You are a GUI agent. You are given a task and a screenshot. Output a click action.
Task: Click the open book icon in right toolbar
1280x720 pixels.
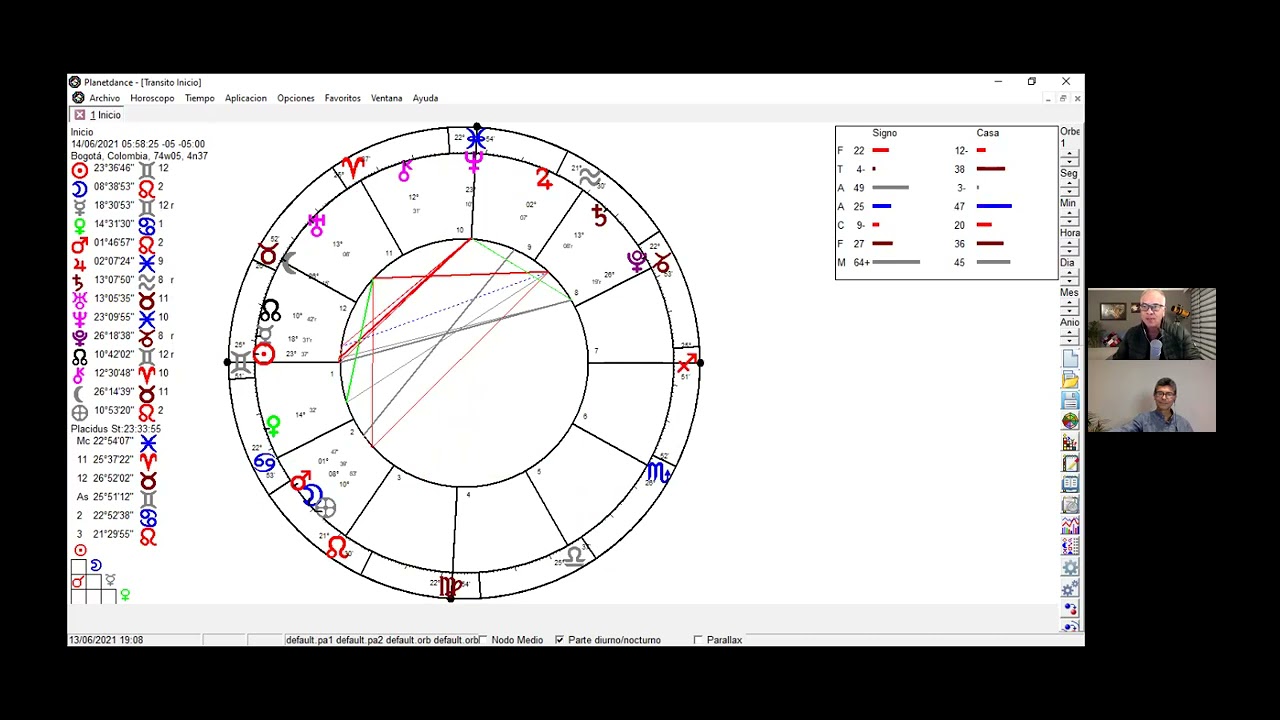(1070, 484)
